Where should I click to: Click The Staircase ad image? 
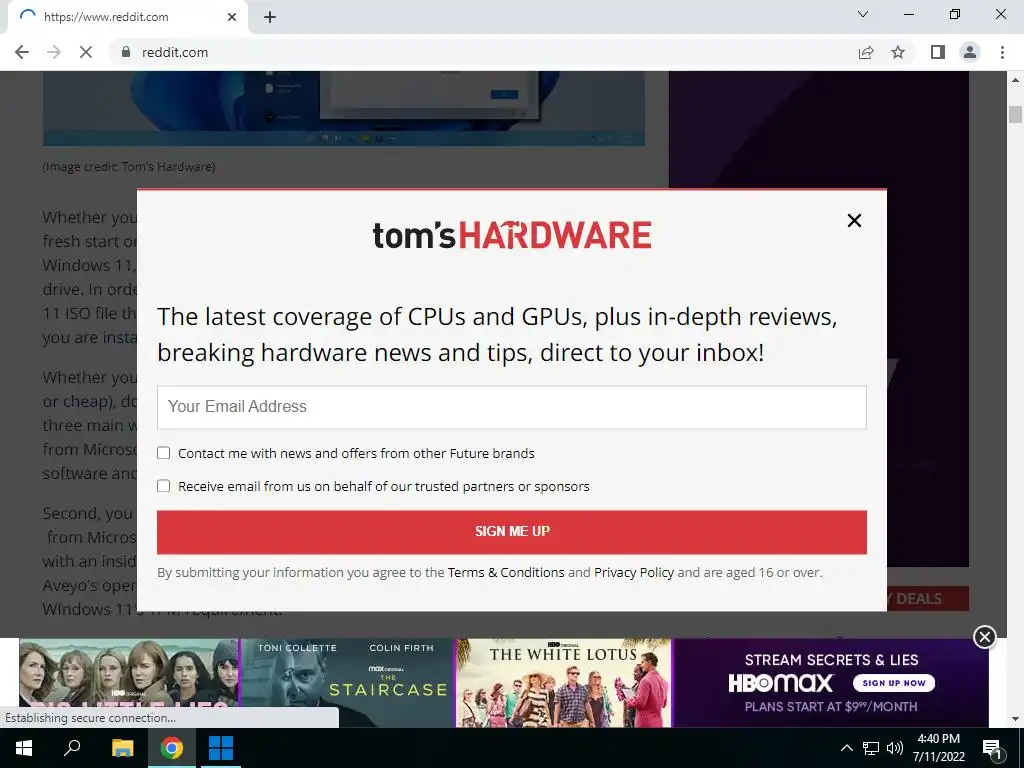[x=347, y=683]
